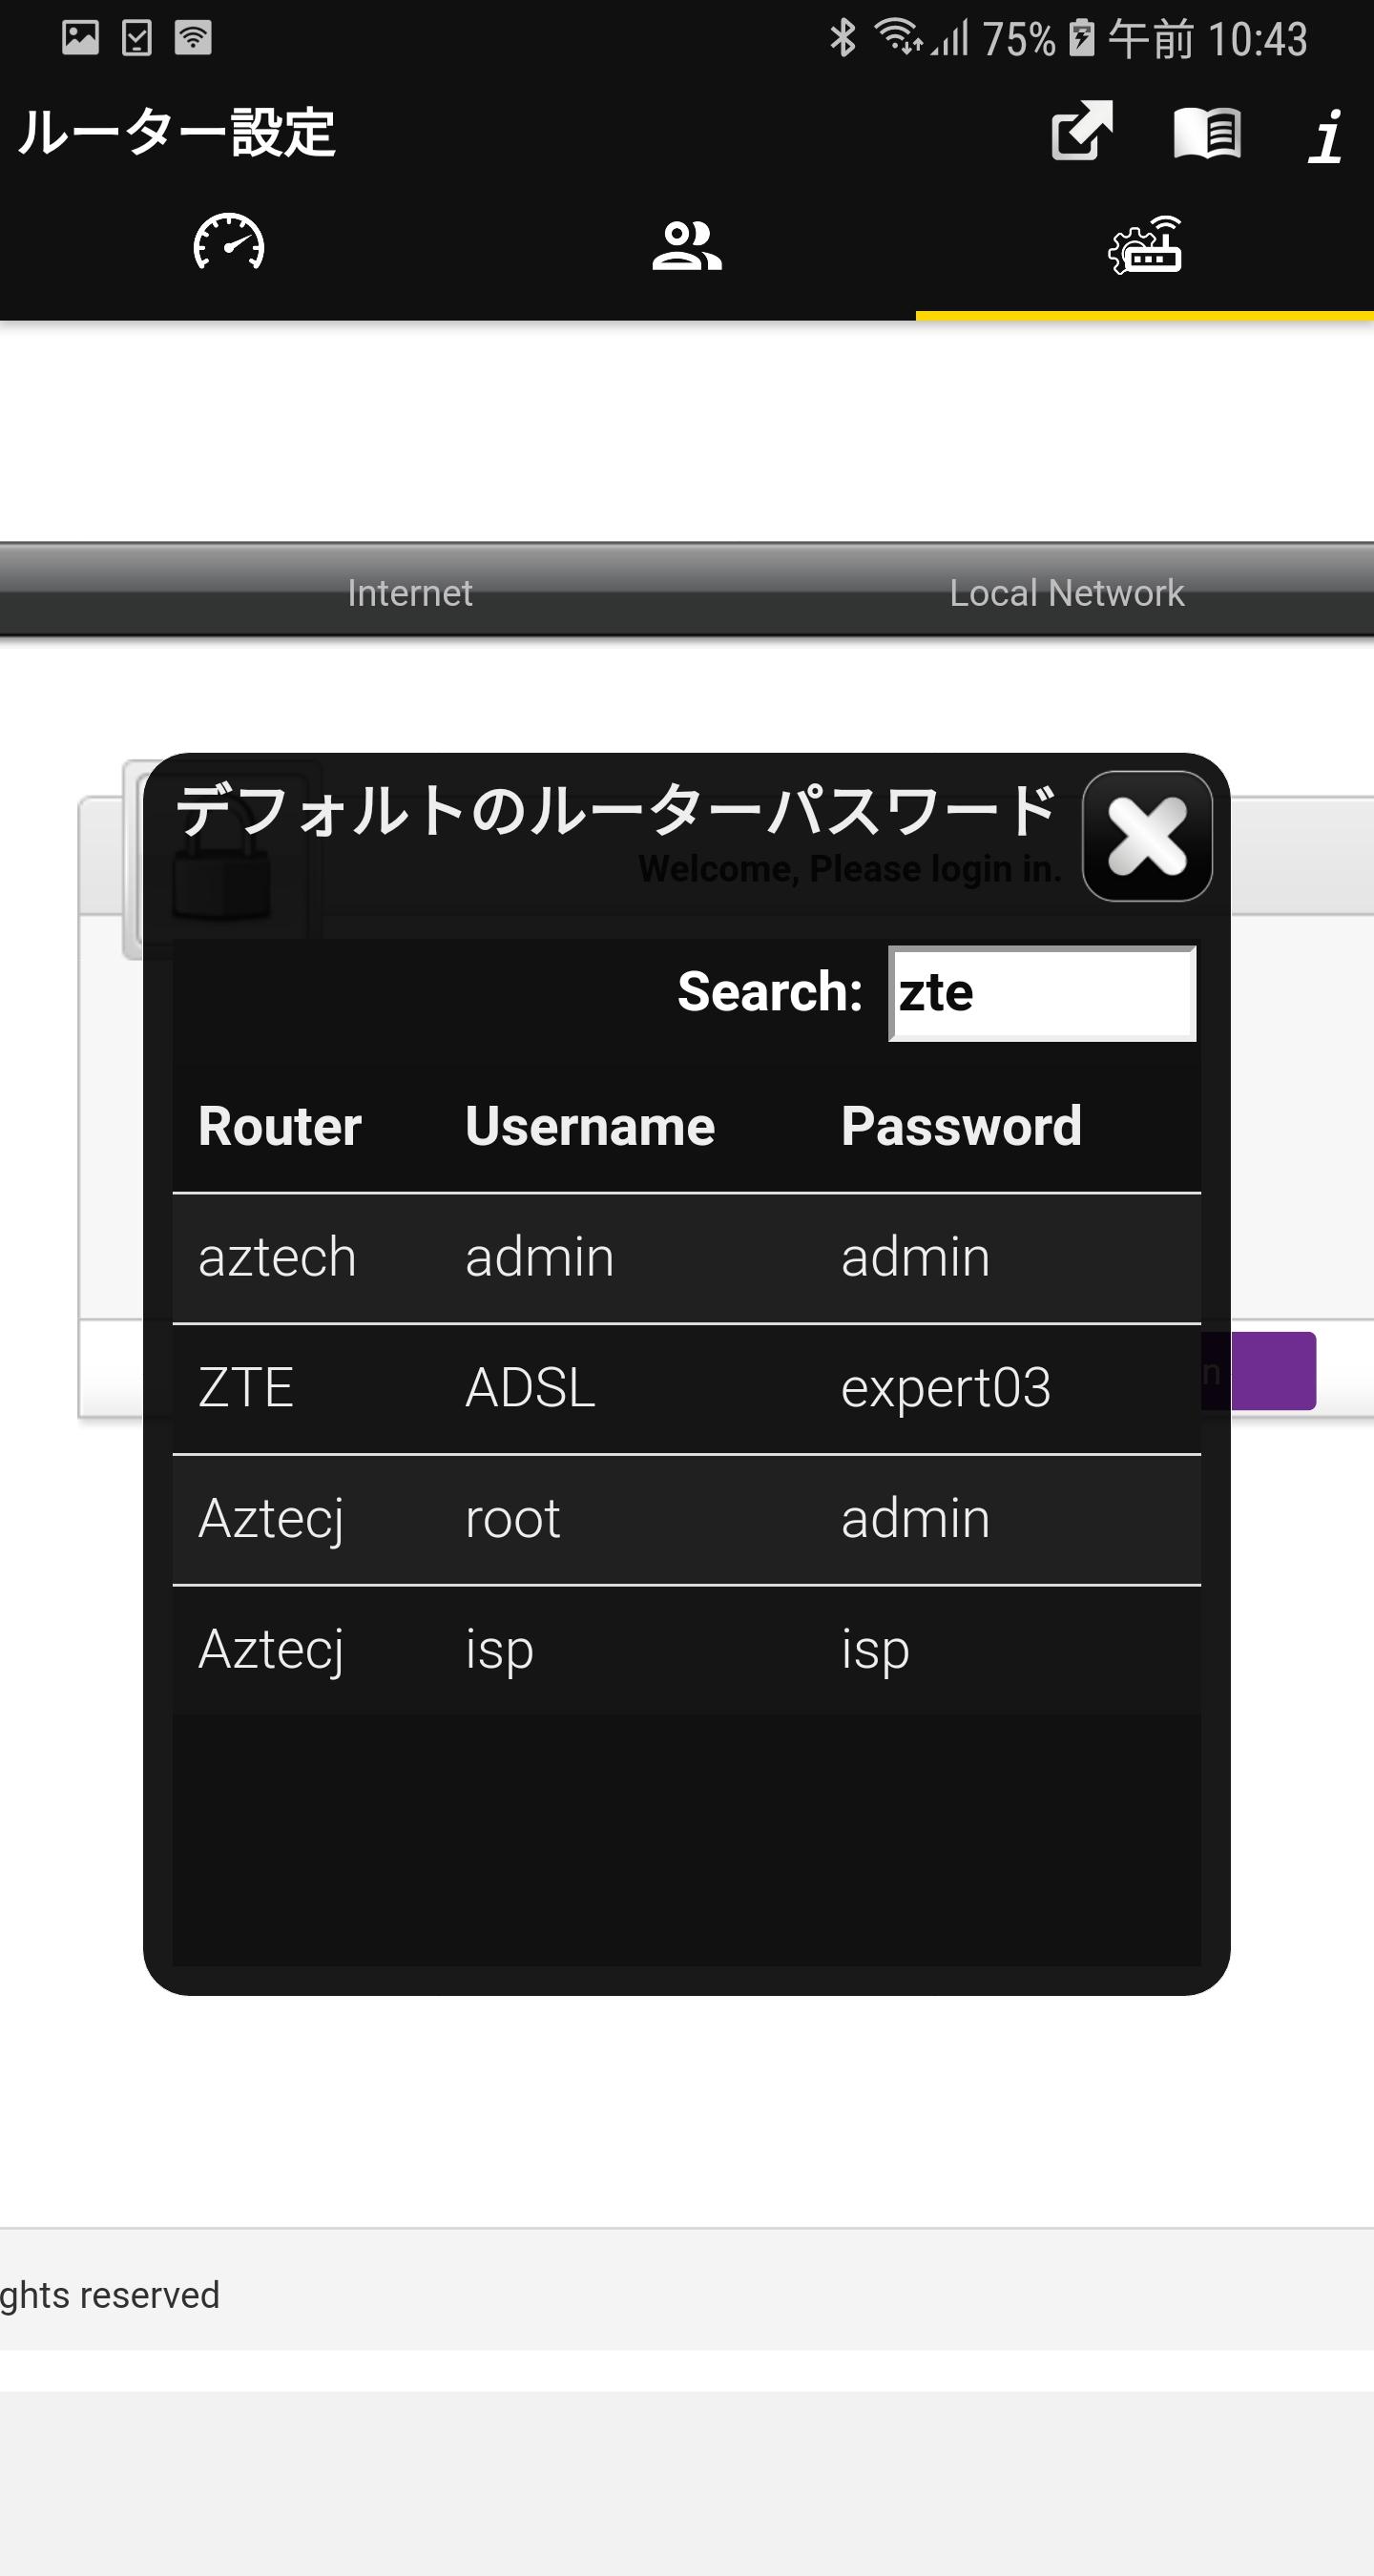Open the Local Network menu item
The height and width of the screenshot is (2576, 1374).
[1067, 593]
